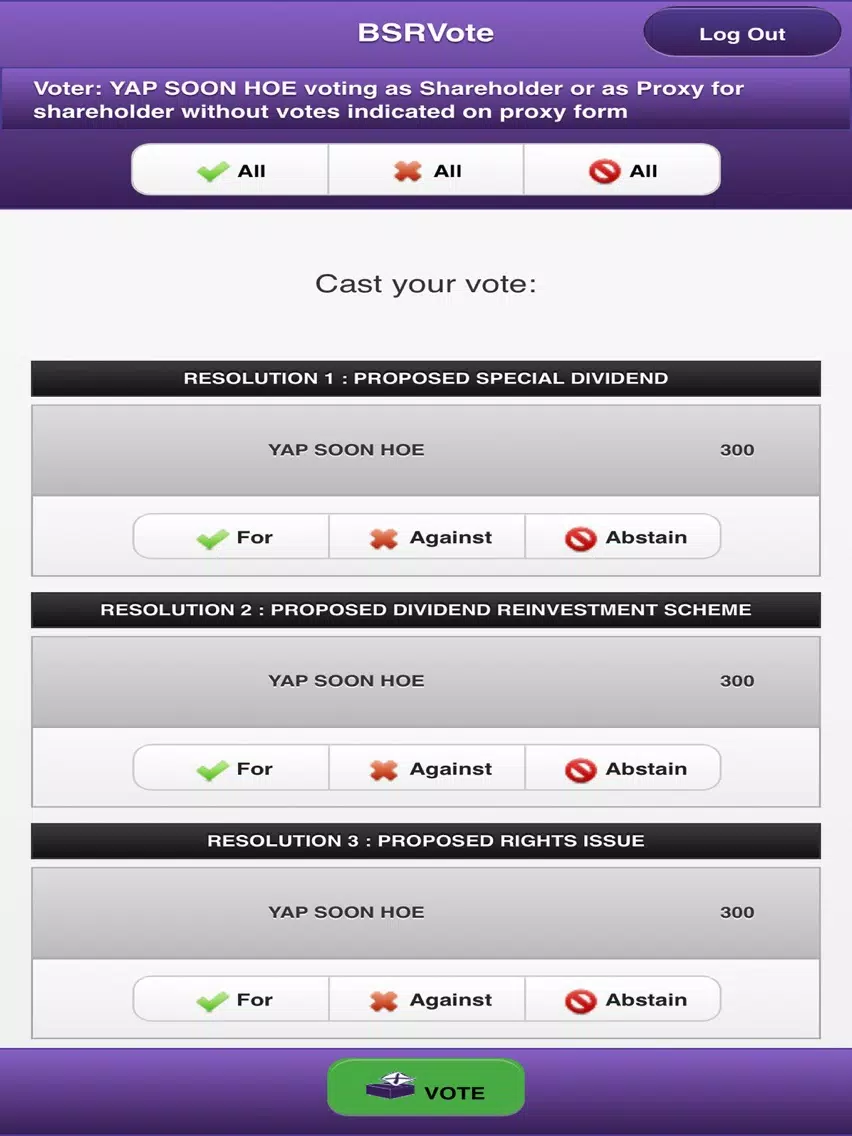Viewport: 852px width, 1136px height.
Task: Click Abstain prohibition icon in Resolution 3
Action: click(580, 1001)
